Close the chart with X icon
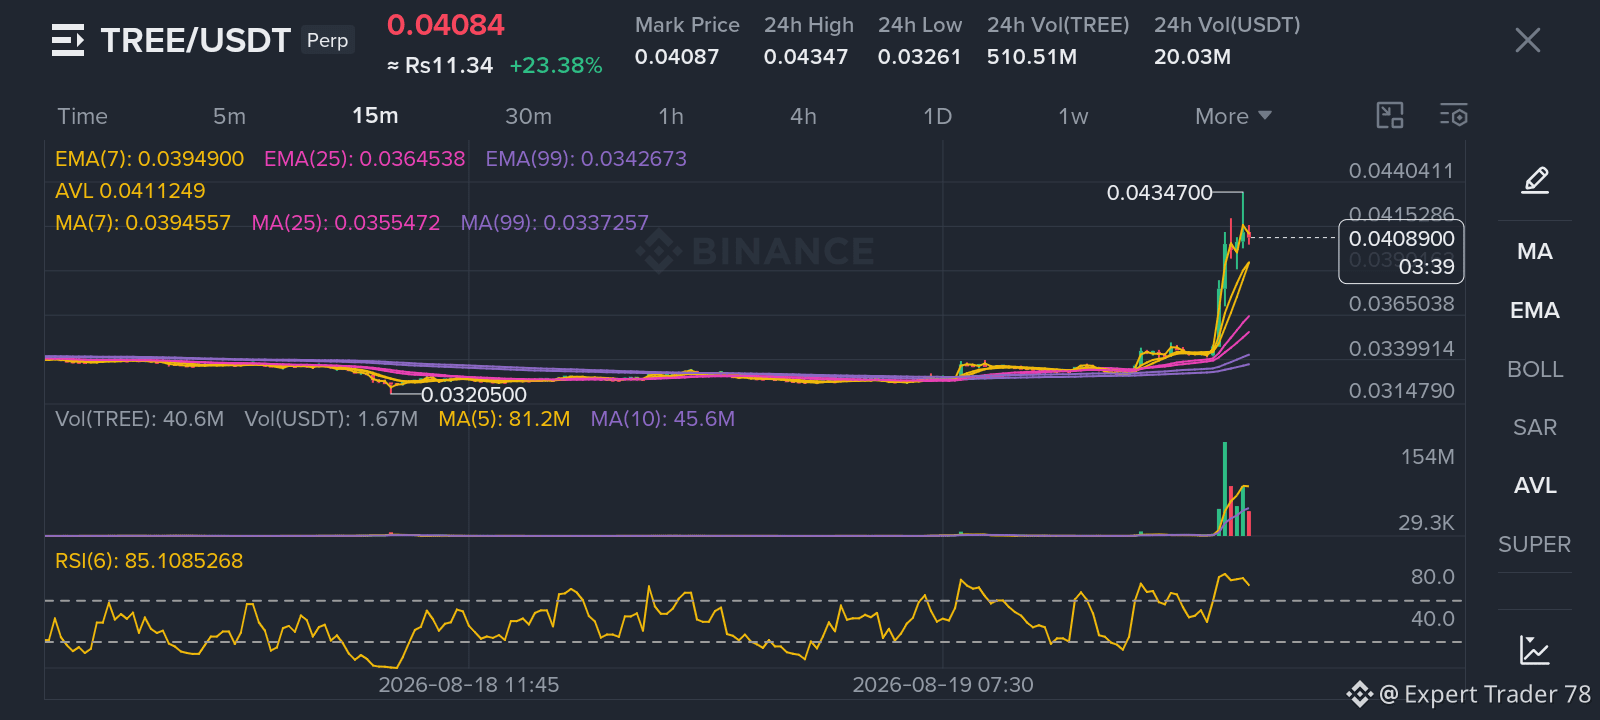1600x720 pixels. tap(1527, 40)
